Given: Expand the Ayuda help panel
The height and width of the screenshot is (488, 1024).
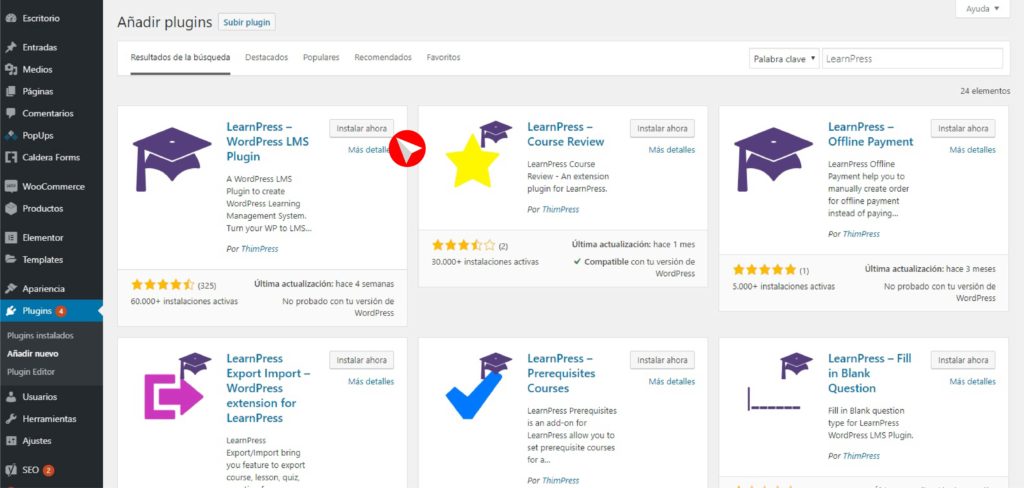Looking at the screenshot, I should pos(982,9).
